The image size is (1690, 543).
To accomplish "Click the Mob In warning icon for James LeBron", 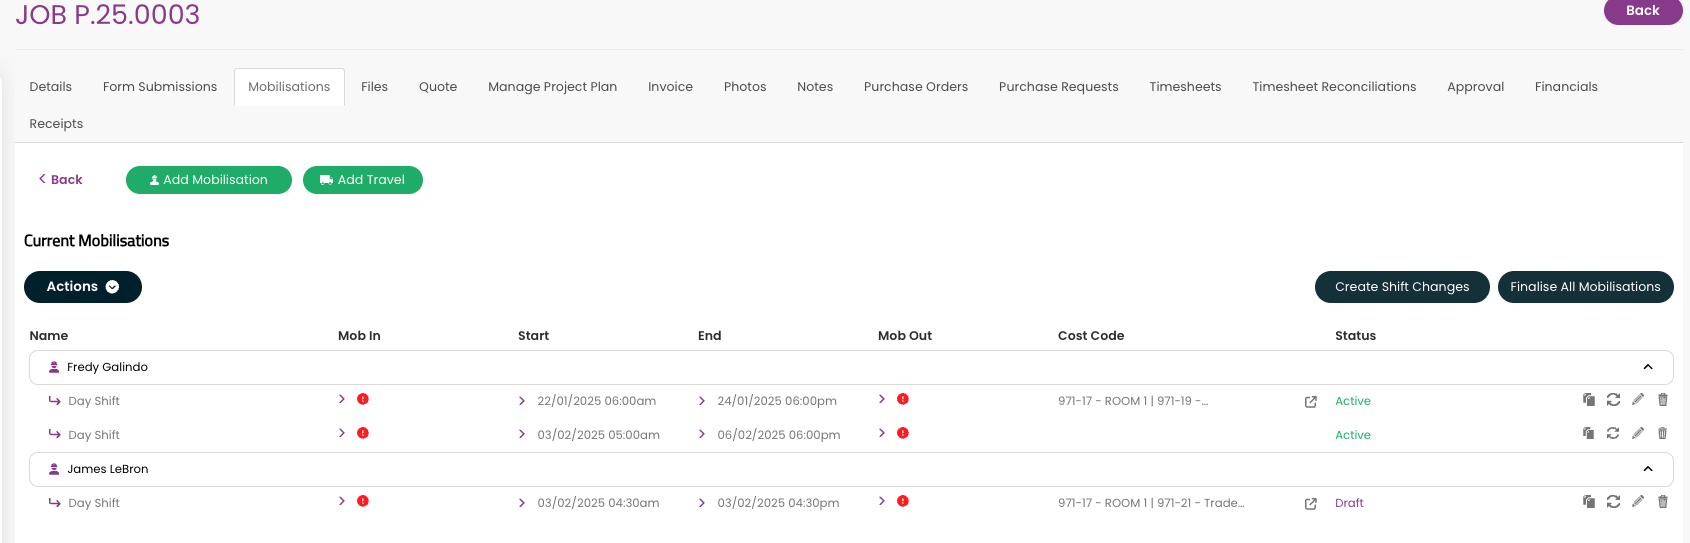I will coord(363,501).
